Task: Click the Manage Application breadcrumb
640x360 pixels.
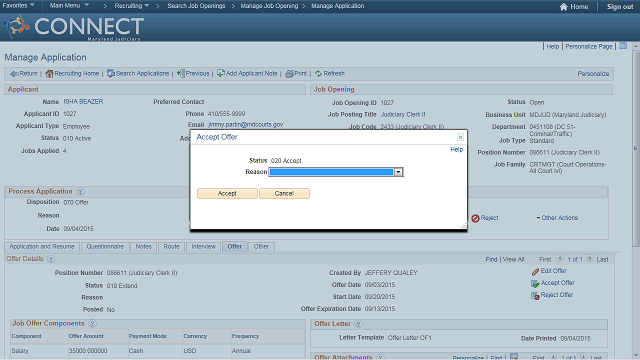Action: [338, 6]
